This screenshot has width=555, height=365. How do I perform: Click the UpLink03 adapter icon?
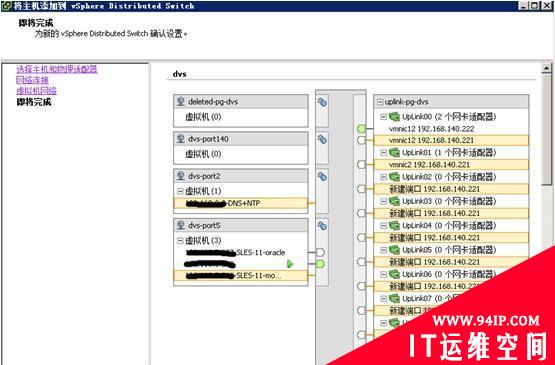coord(394,201)
